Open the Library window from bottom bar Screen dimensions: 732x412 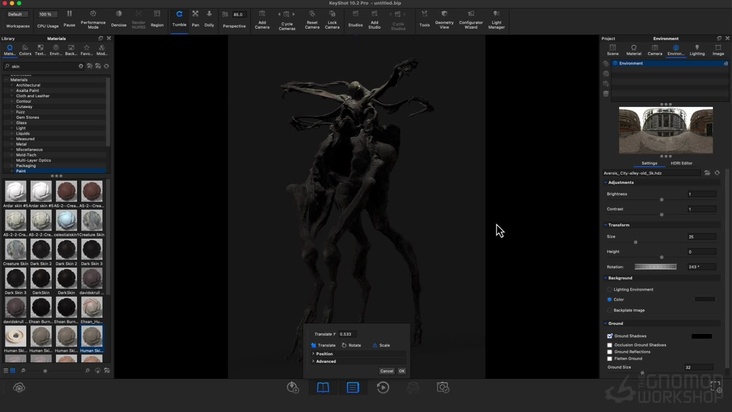[323, 388]
